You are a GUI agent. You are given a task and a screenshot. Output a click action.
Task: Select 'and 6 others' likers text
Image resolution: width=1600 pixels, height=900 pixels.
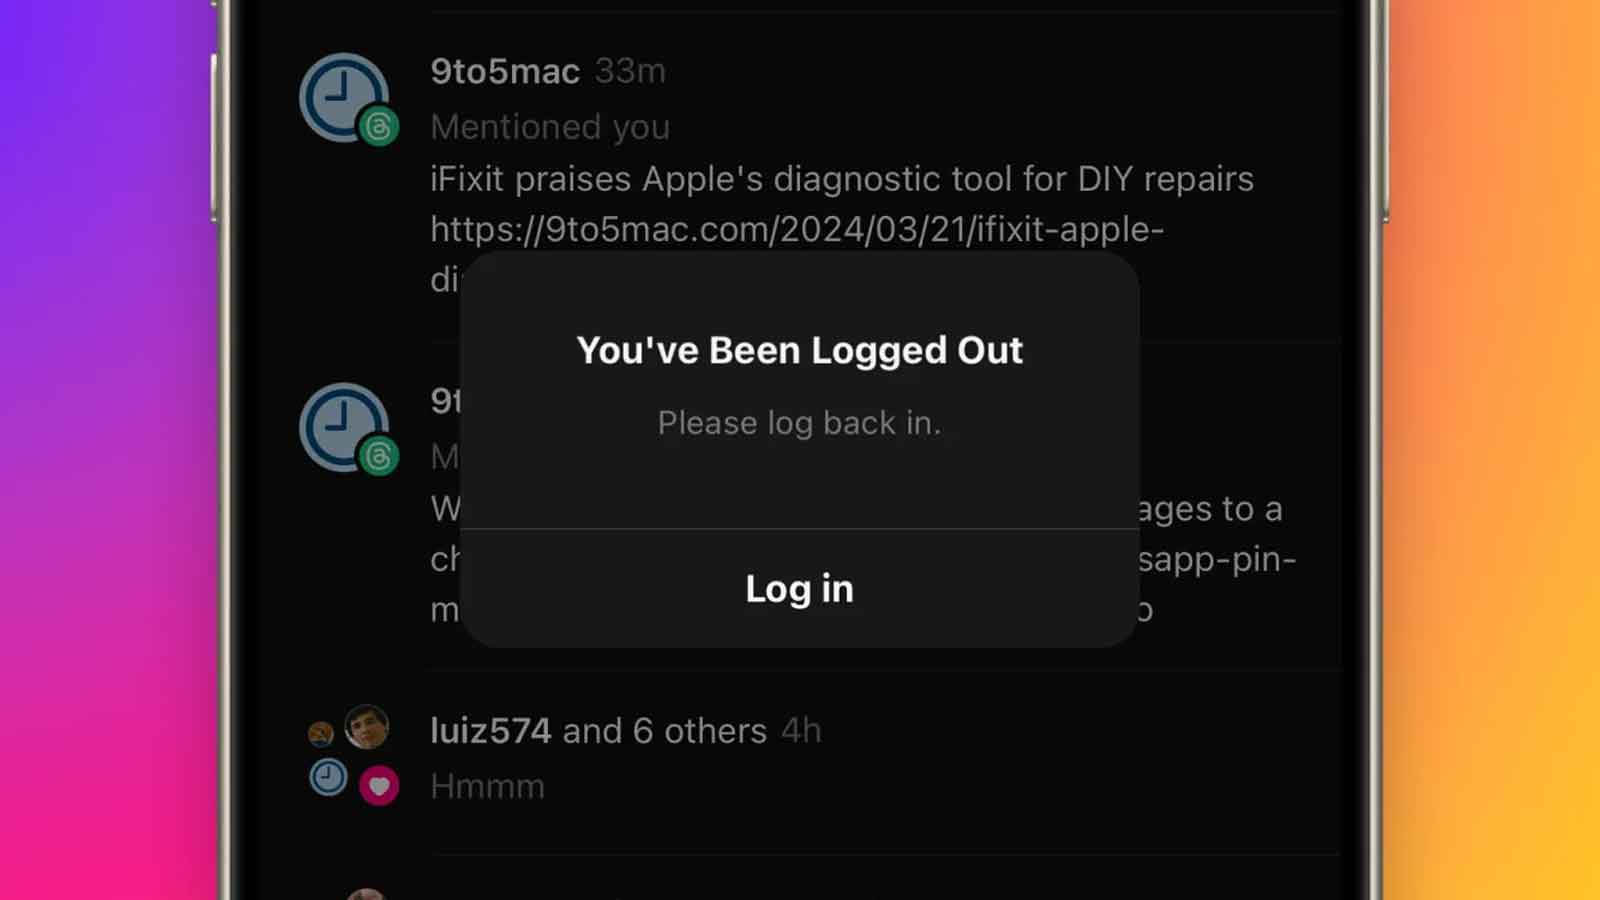(x=665, y=731)
